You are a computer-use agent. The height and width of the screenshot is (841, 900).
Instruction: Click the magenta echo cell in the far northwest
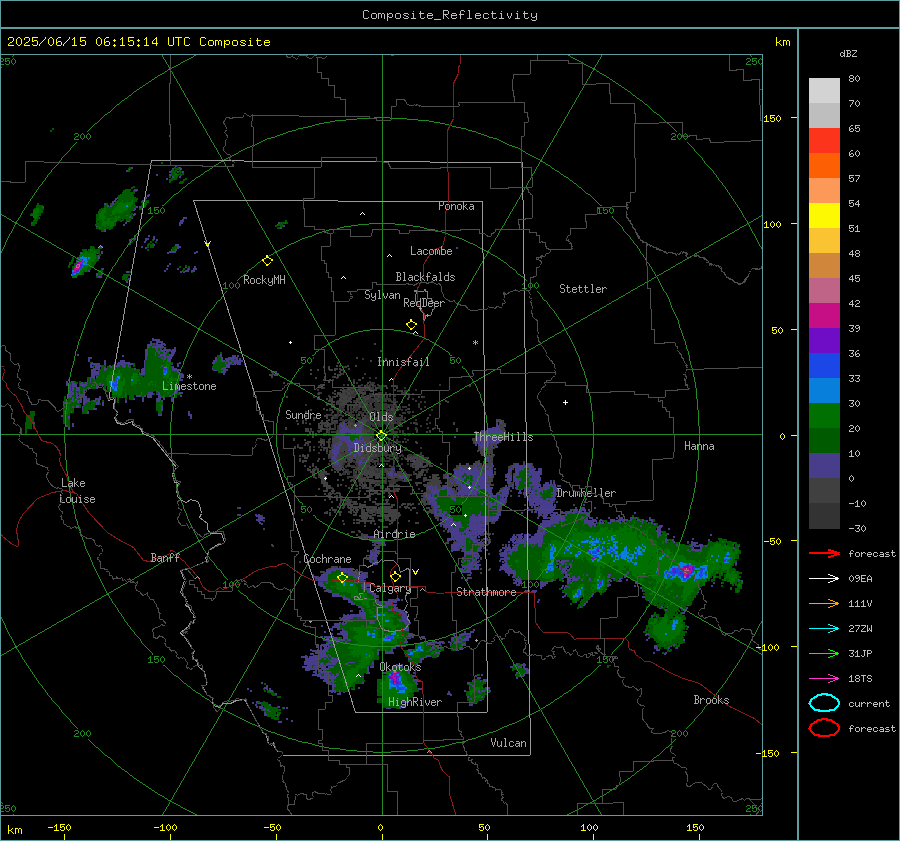79,266
